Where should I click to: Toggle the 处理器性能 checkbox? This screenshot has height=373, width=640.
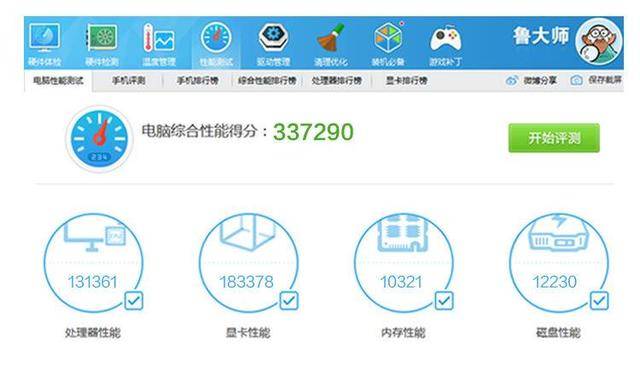click(134, 301)
